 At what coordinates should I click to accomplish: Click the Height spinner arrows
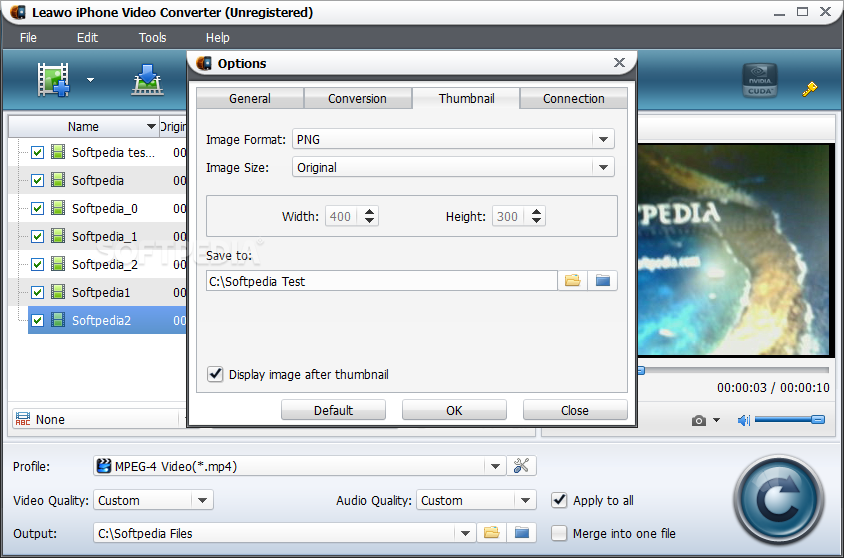[x=536, y=216]
